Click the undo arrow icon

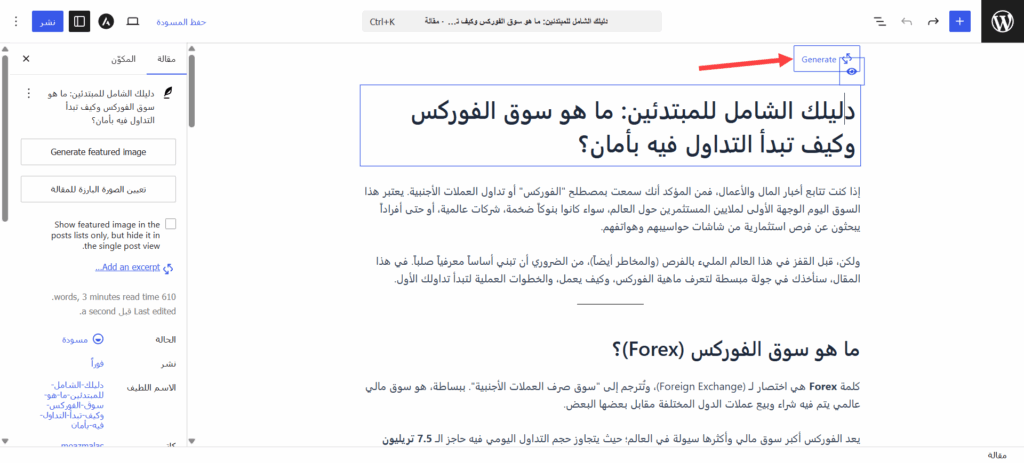coord(906,21)
